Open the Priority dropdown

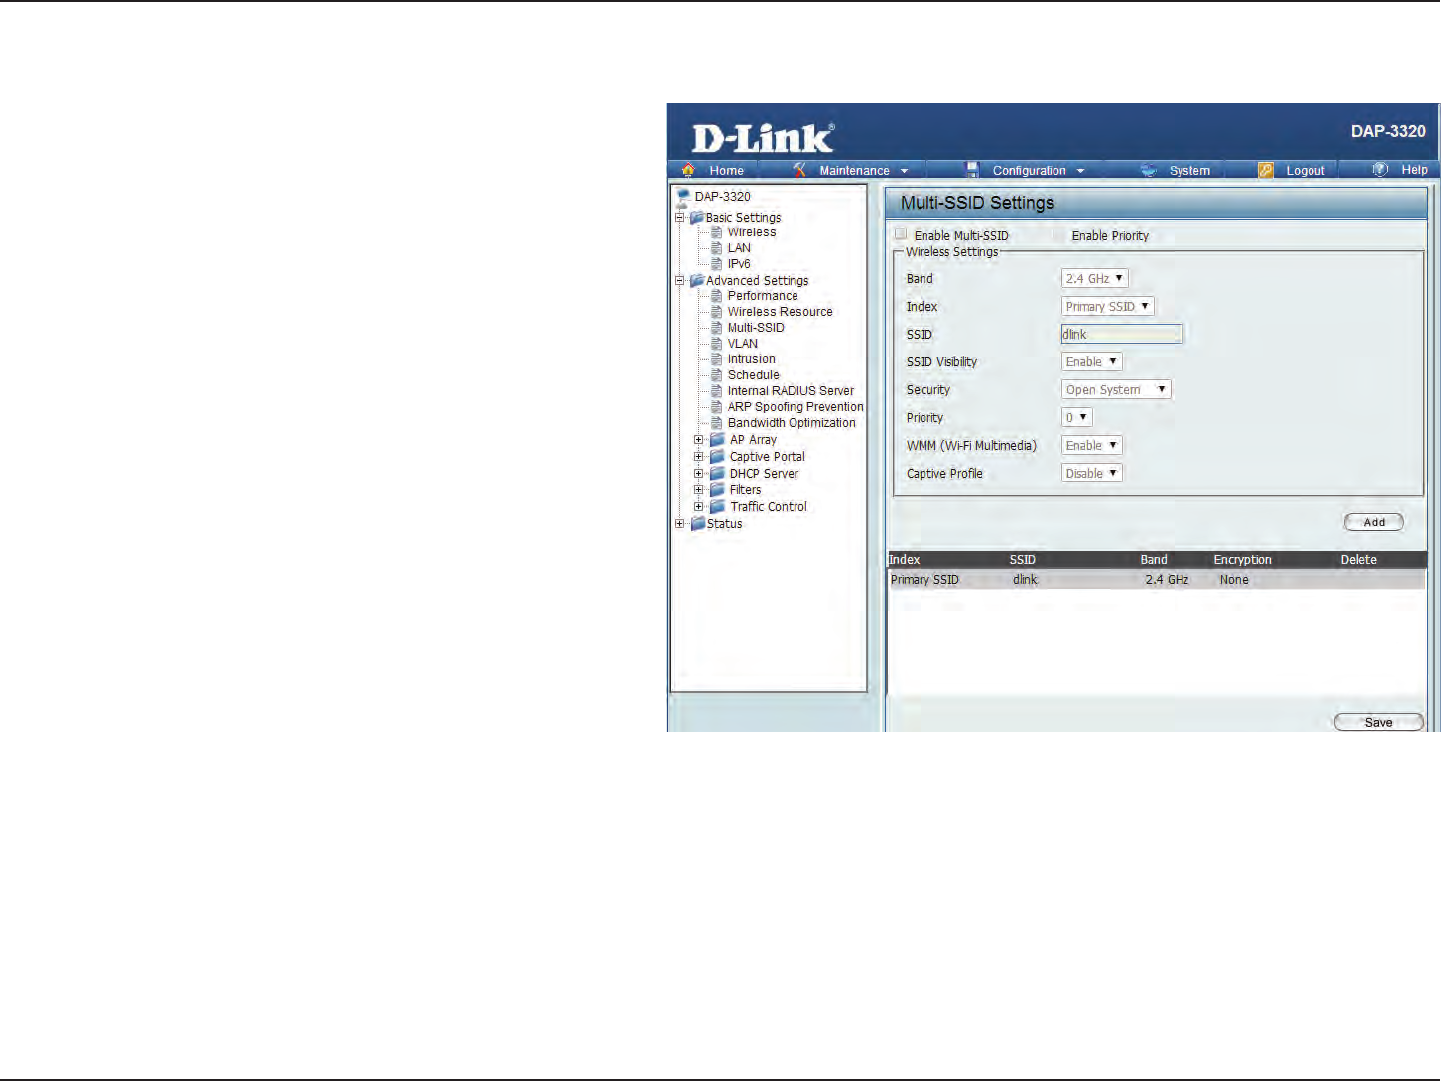[x=1076, y=418]
